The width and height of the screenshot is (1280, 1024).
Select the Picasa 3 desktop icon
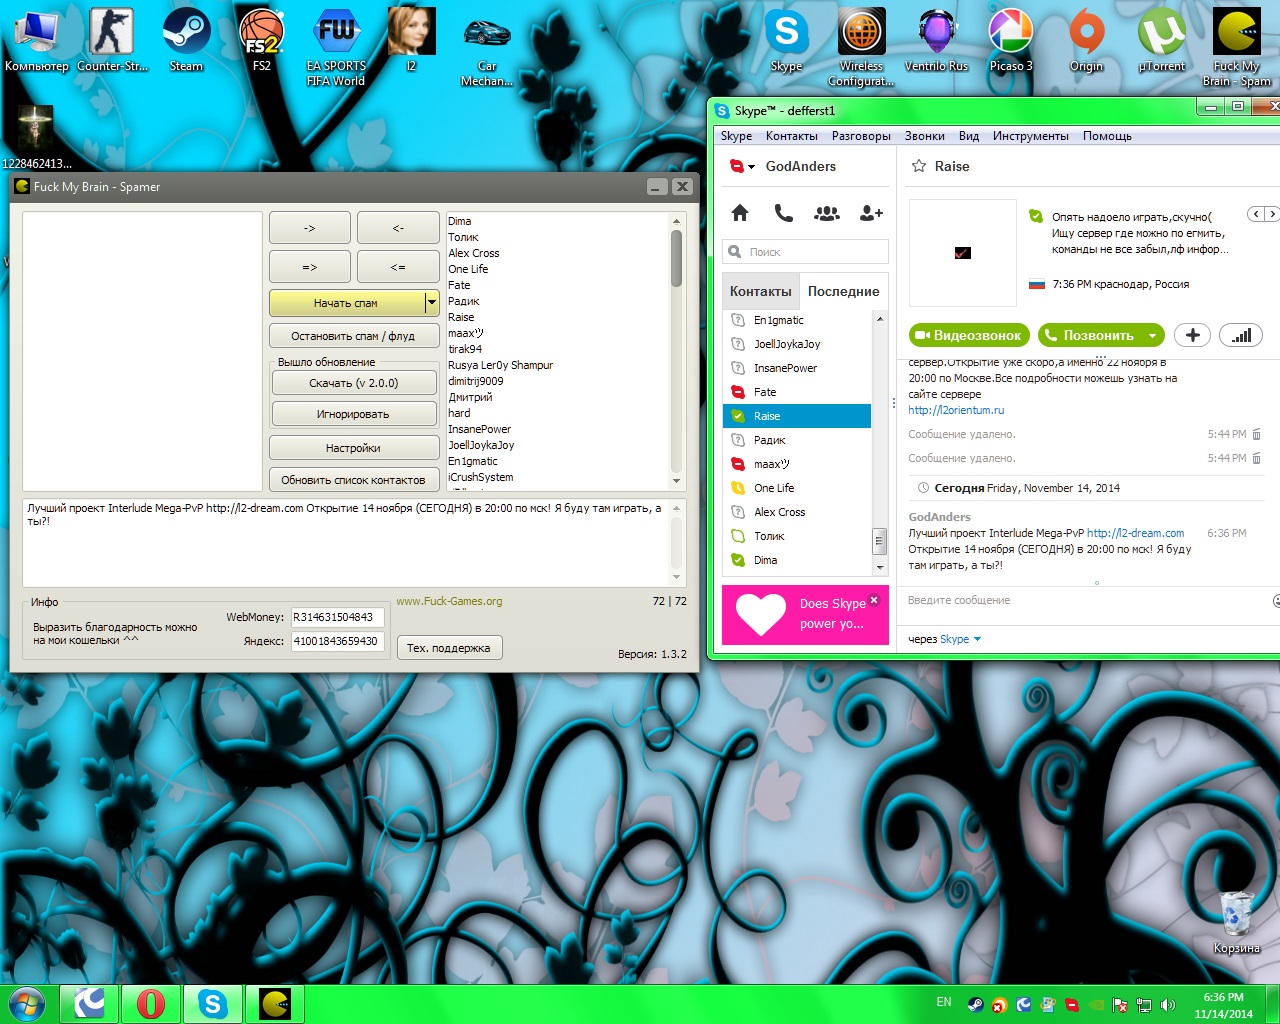[1011, 40]
